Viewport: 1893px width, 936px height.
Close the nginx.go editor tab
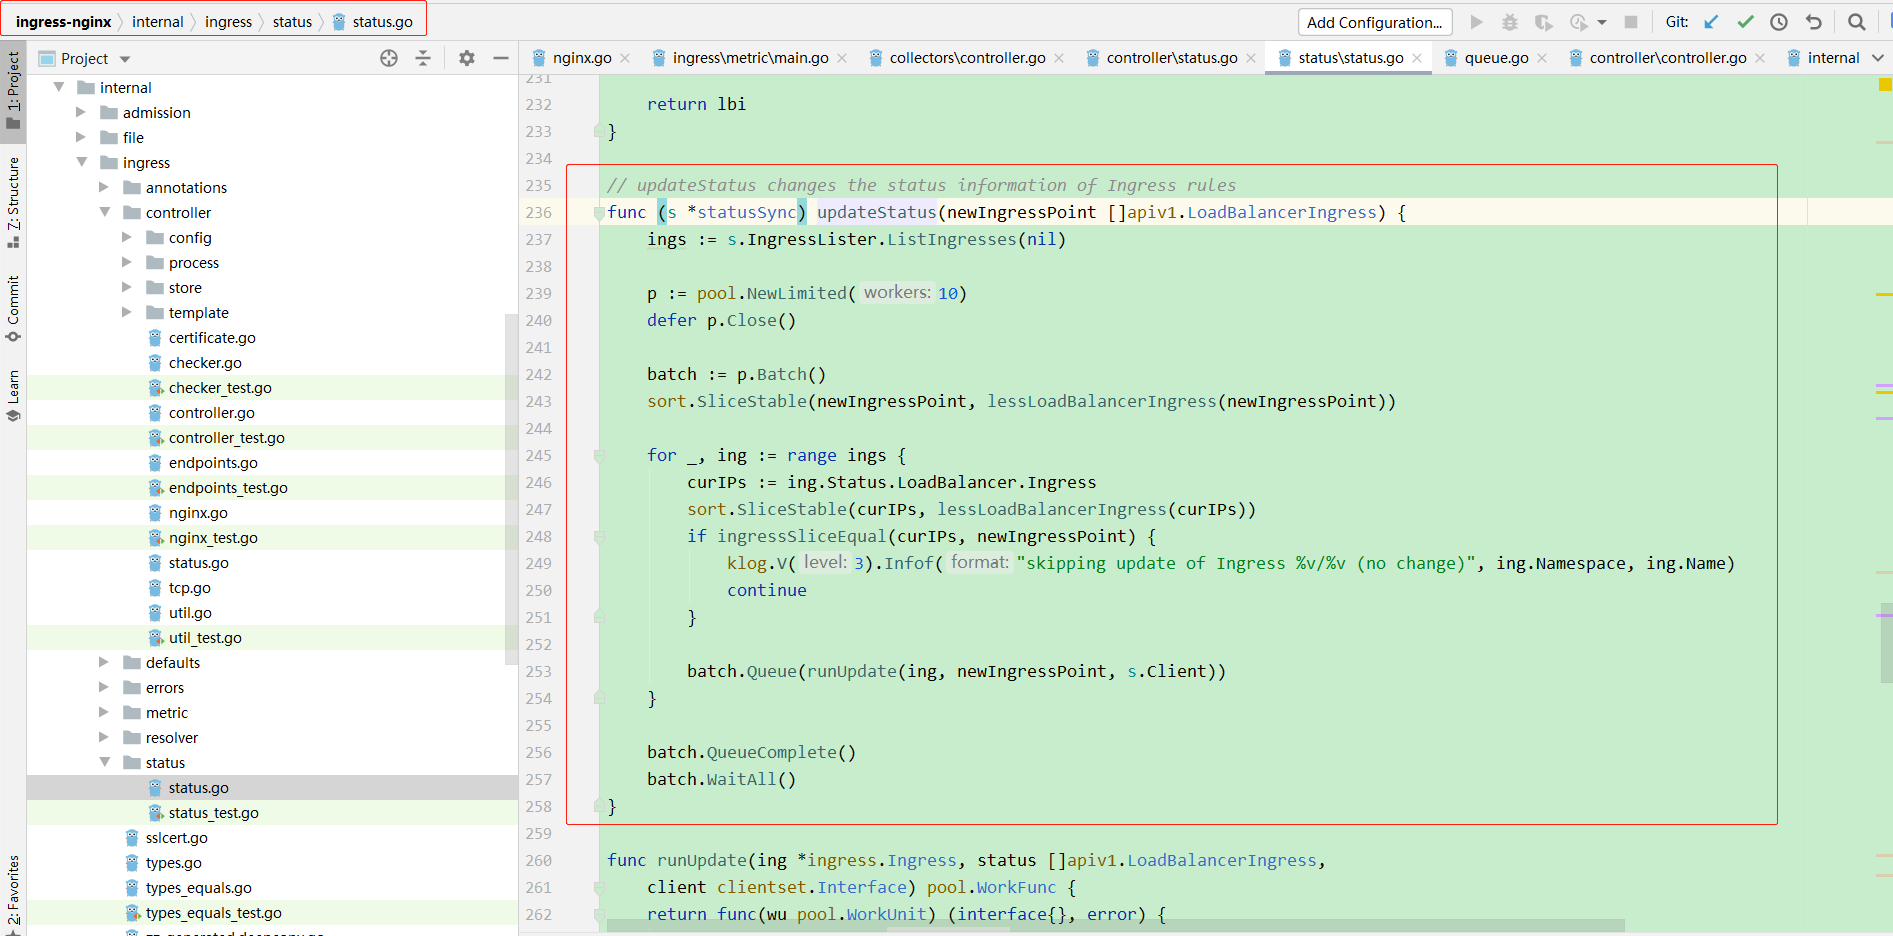625,58
